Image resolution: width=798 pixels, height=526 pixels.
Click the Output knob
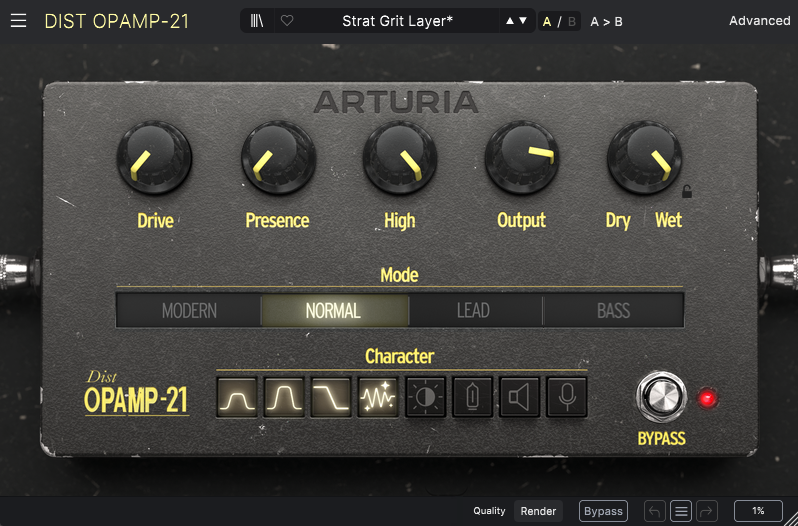click(x=522, y=158)
